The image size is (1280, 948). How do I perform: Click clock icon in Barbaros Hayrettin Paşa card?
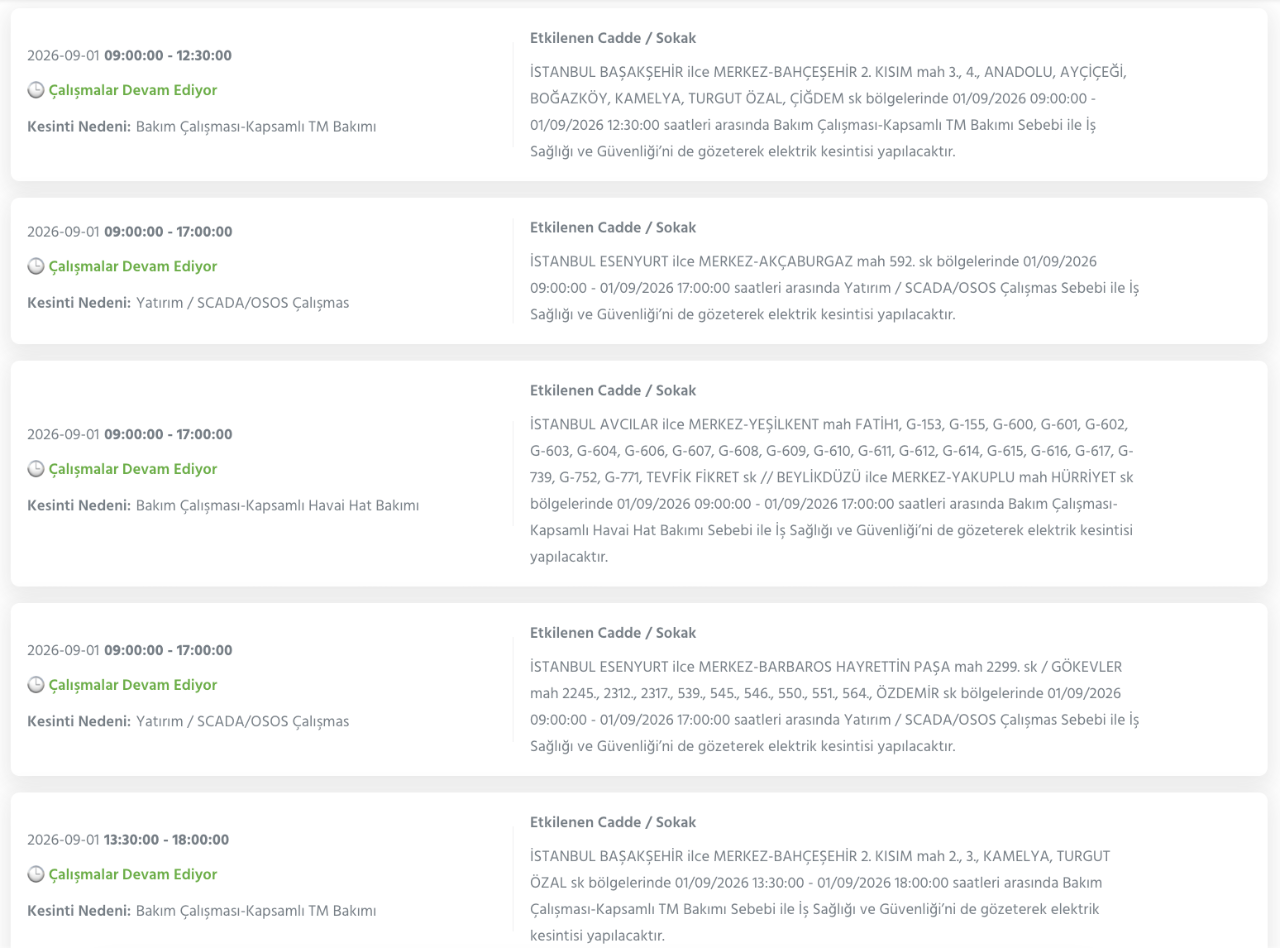pos(35,685)
